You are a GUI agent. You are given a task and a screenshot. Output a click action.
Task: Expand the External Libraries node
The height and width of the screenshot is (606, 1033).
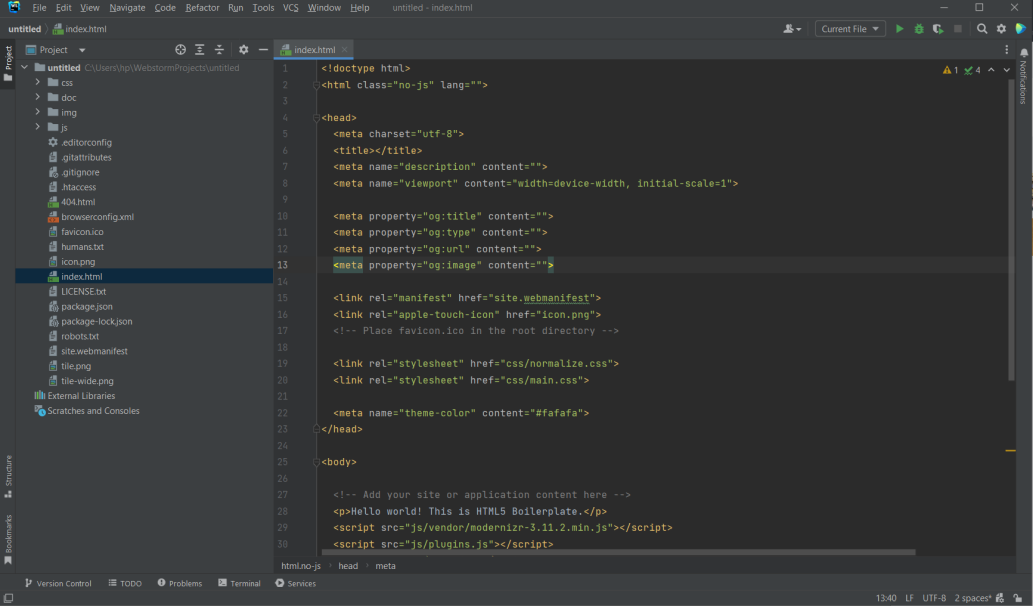(25, 396)
